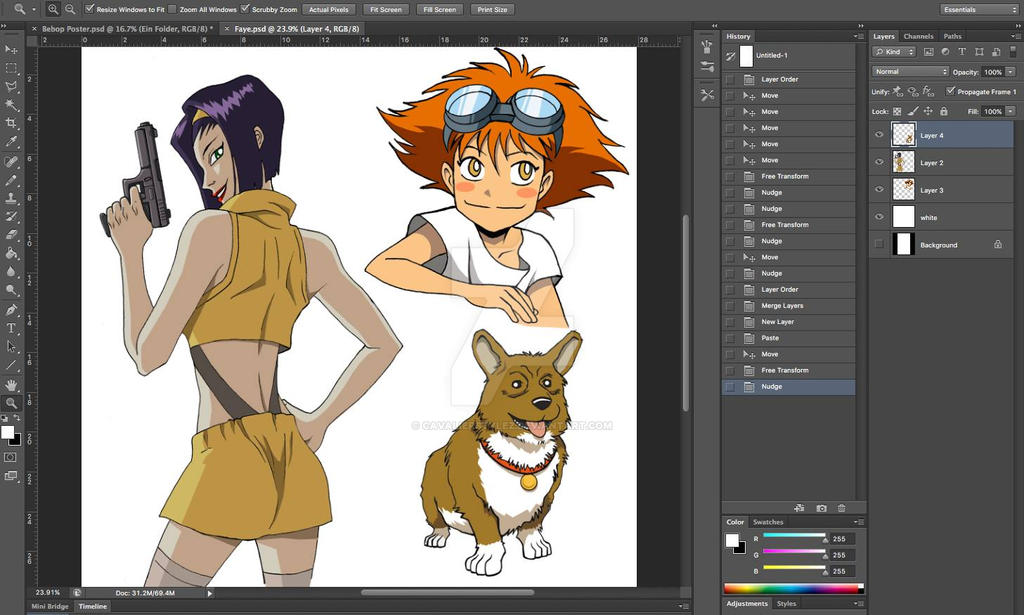
Task: Click Zoom In magnifier in options bar
Action: [53, 9]
